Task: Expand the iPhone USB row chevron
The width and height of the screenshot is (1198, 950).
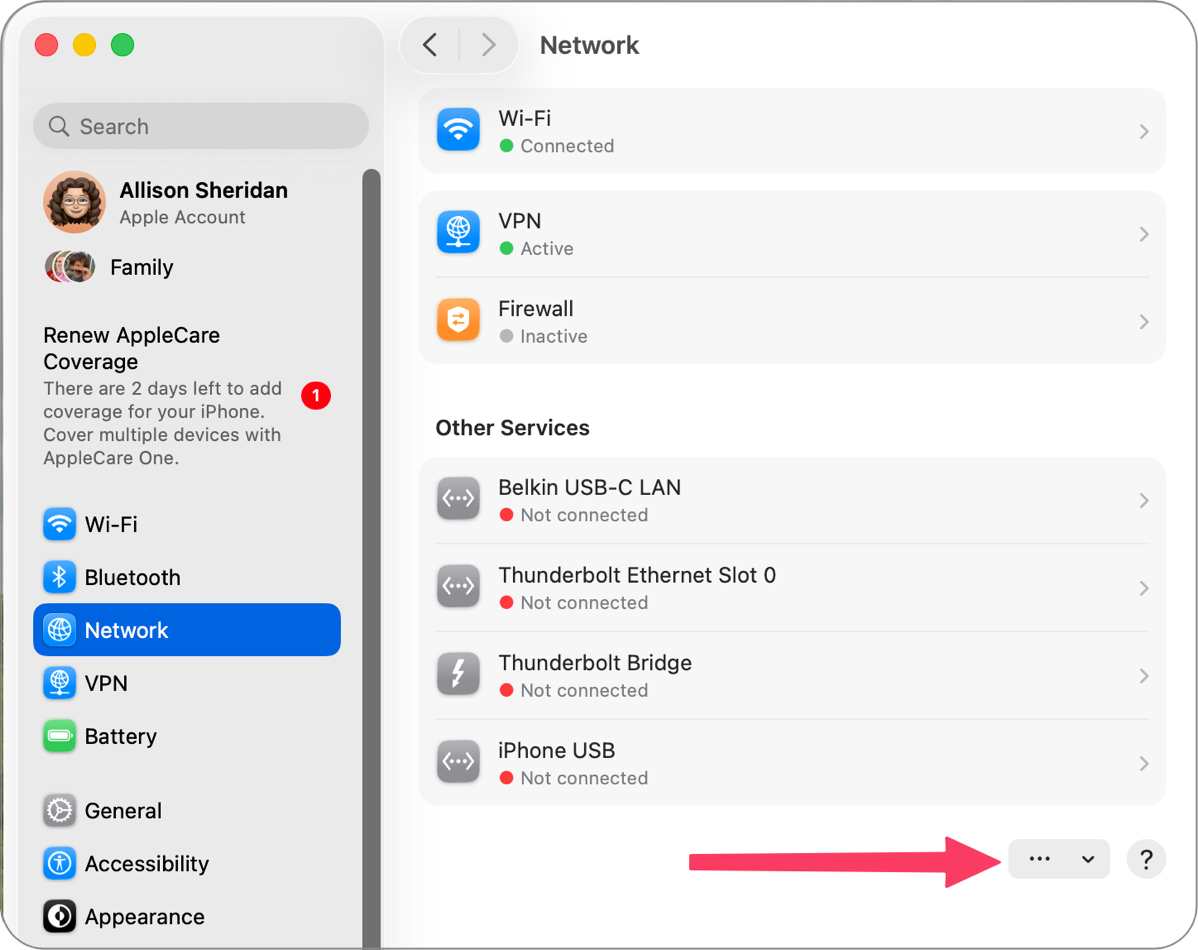Action: (1143, 763)
